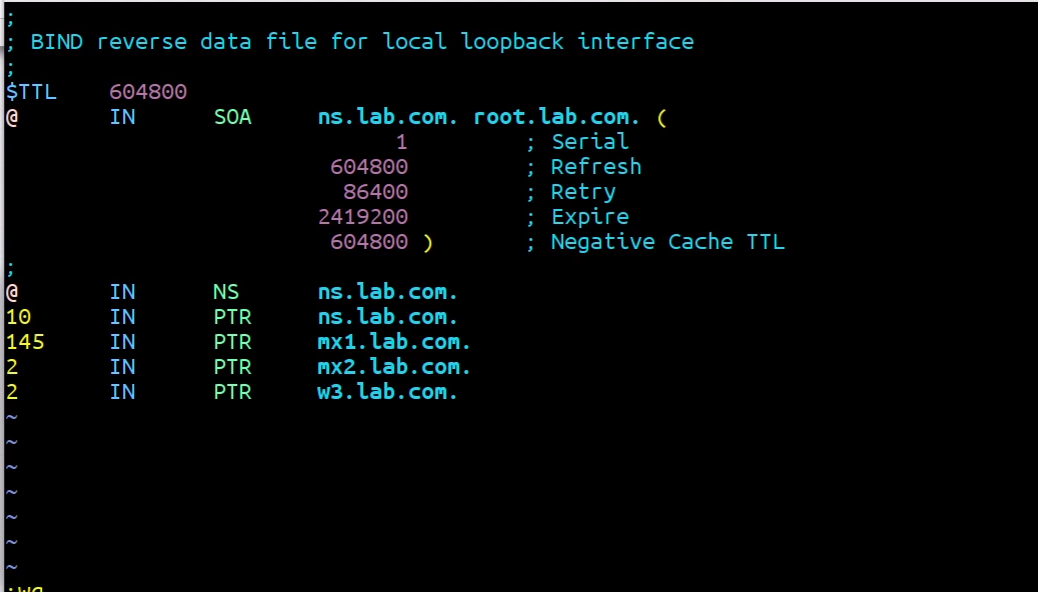This screenshot has width=1038, height=592.
Task: Click root.lab.com. in SOA line
Action: pos(556,117)
